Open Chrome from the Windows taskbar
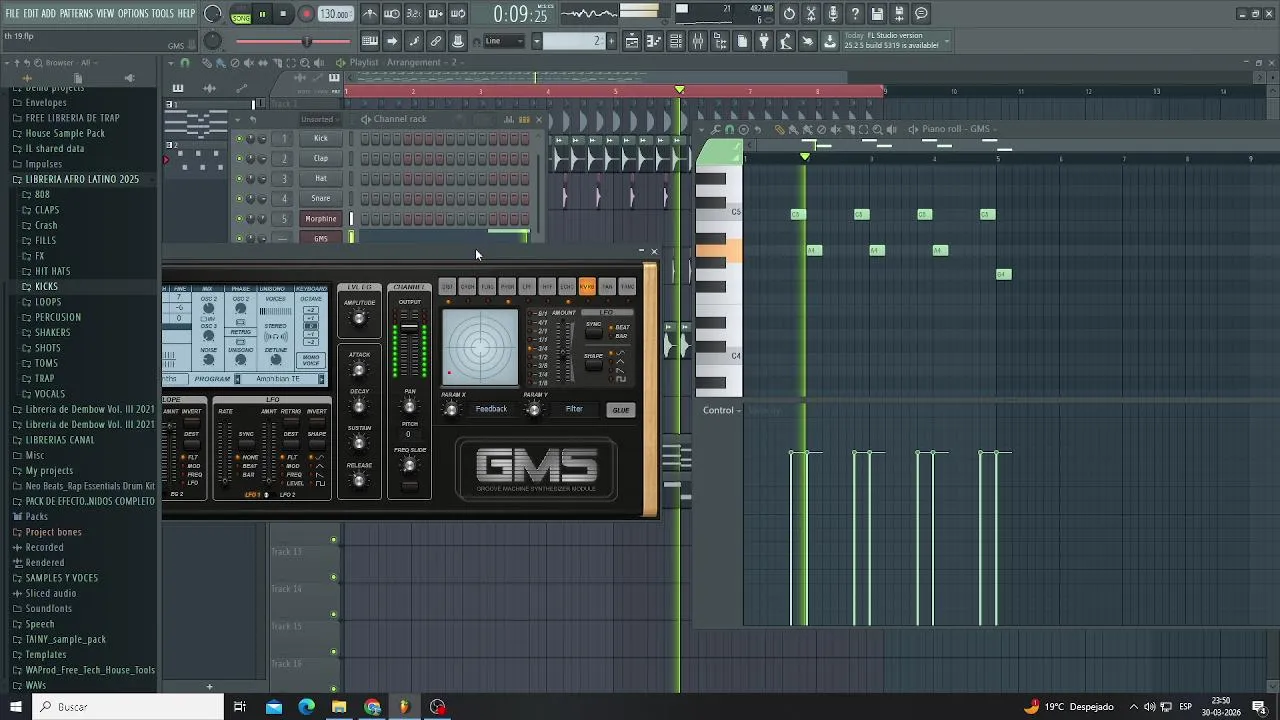Image resolution: width=1280 pixels, height=720 pixels. pyautogui.click(x=372, y=707)
